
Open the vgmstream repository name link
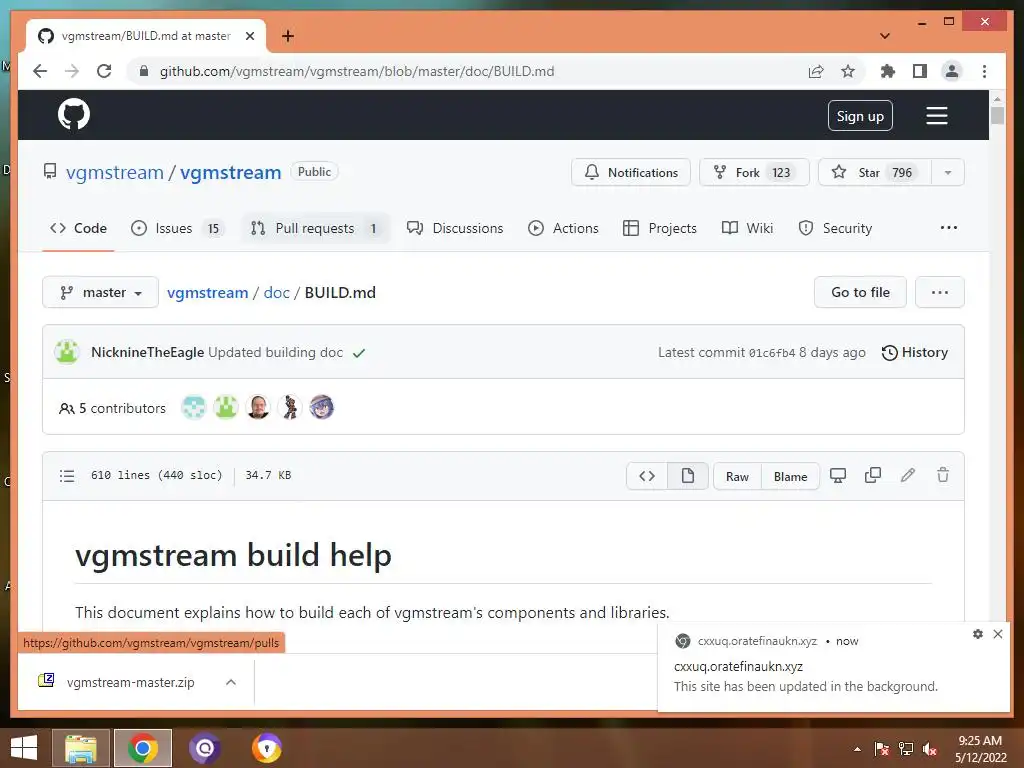pyautogui.click(x=231, y=172)
